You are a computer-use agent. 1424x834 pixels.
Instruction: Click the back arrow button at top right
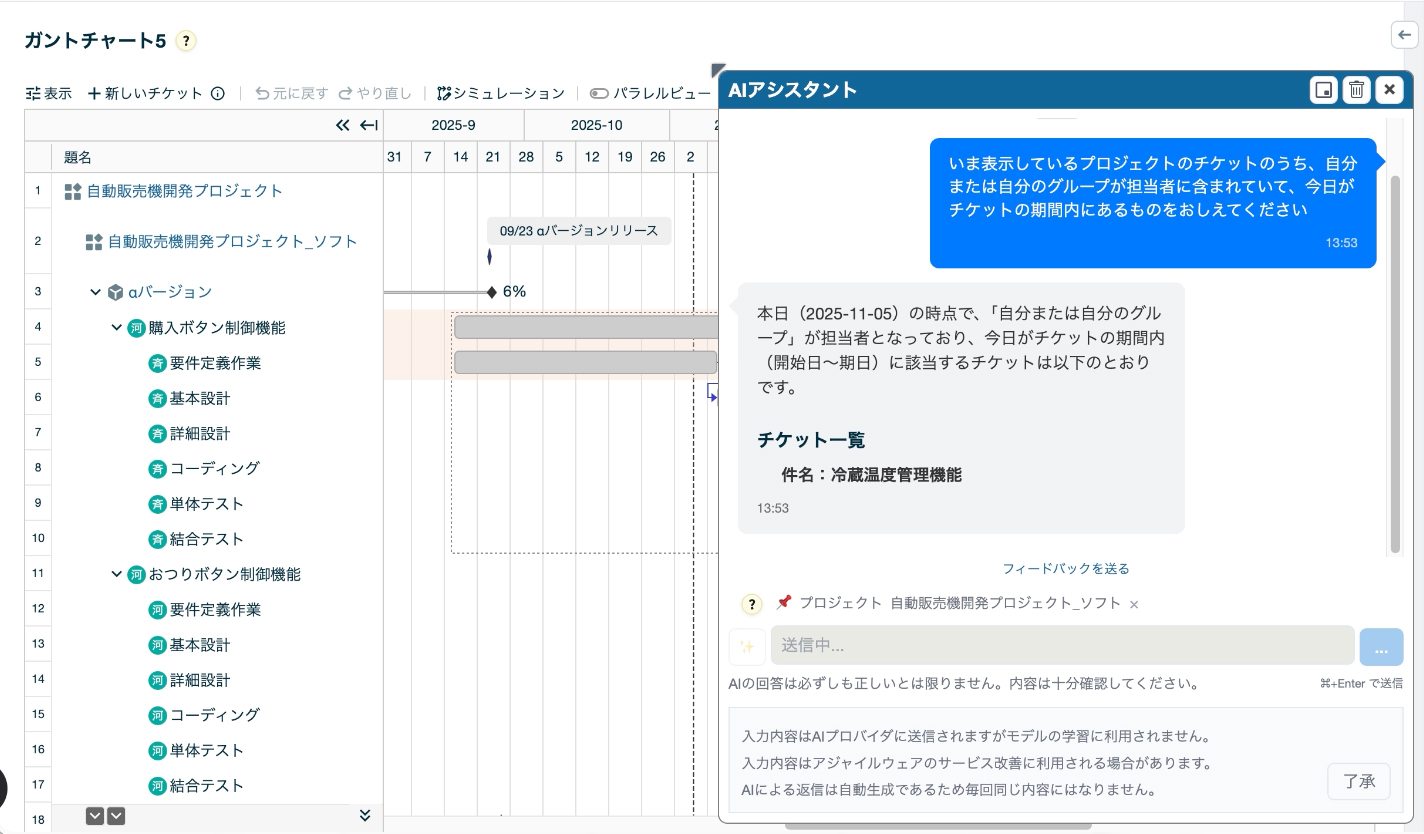(1404, 35)
